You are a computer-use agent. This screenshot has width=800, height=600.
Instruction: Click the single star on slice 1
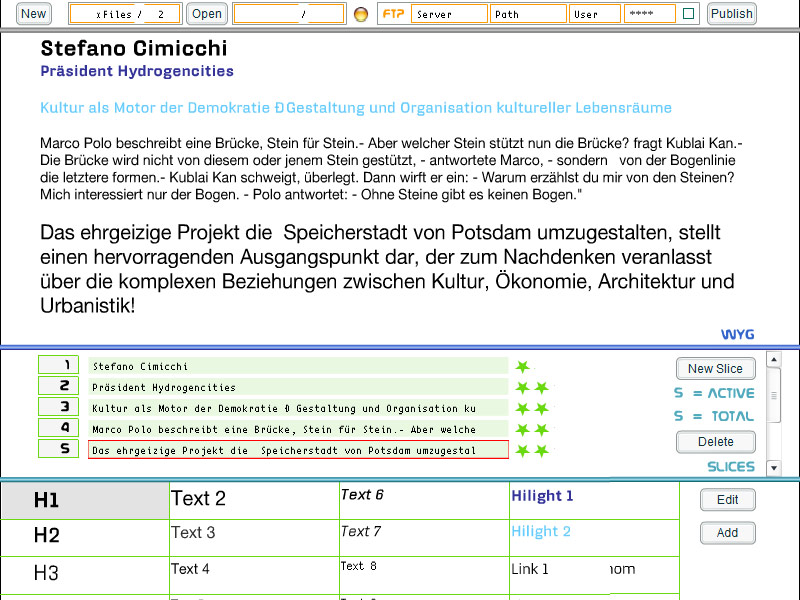pos(522,366)
